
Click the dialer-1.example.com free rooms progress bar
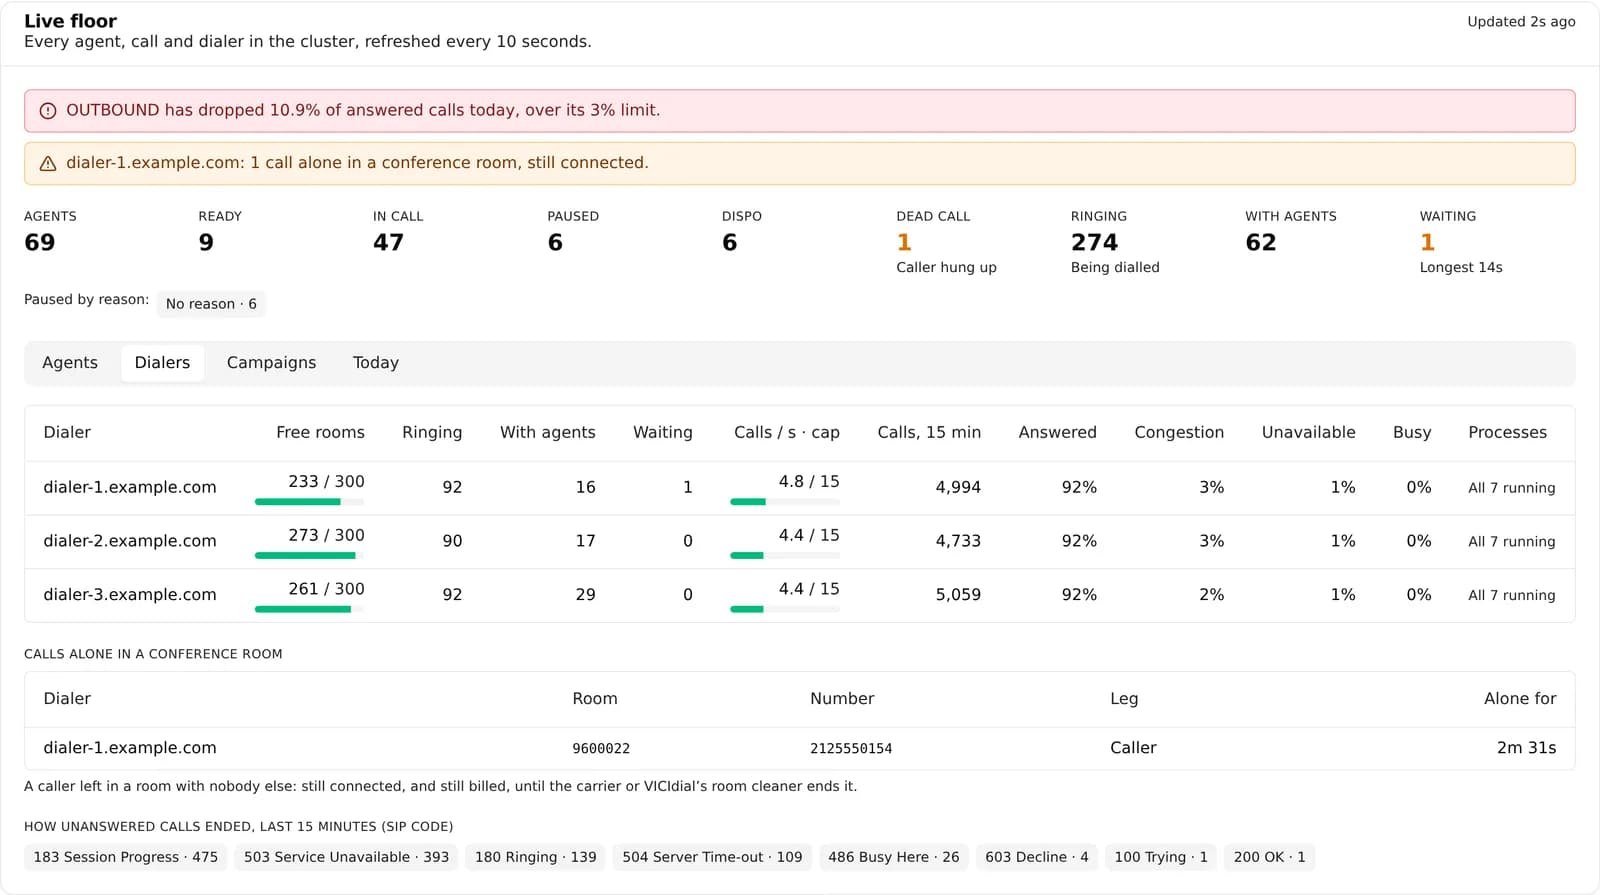pos(310,502)
